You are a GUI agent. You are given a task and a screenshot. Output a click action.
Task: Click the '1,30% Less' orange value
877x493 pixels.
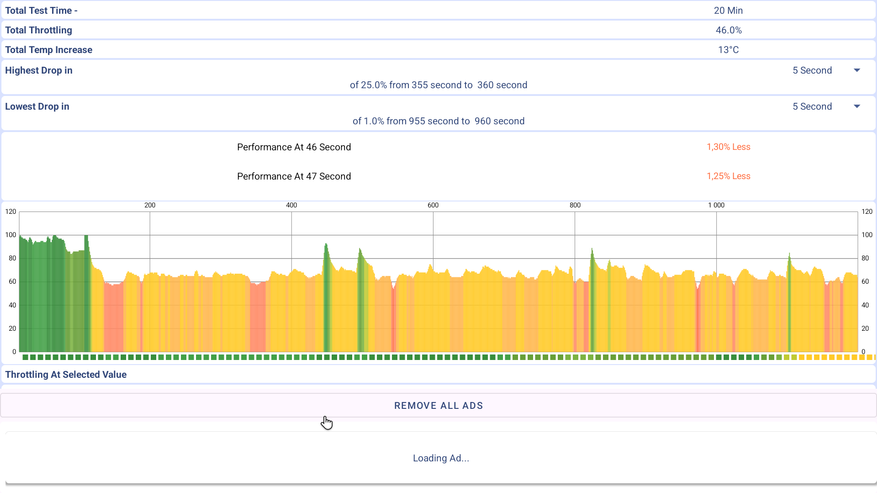pyautogui.click(x=728, y=147)
